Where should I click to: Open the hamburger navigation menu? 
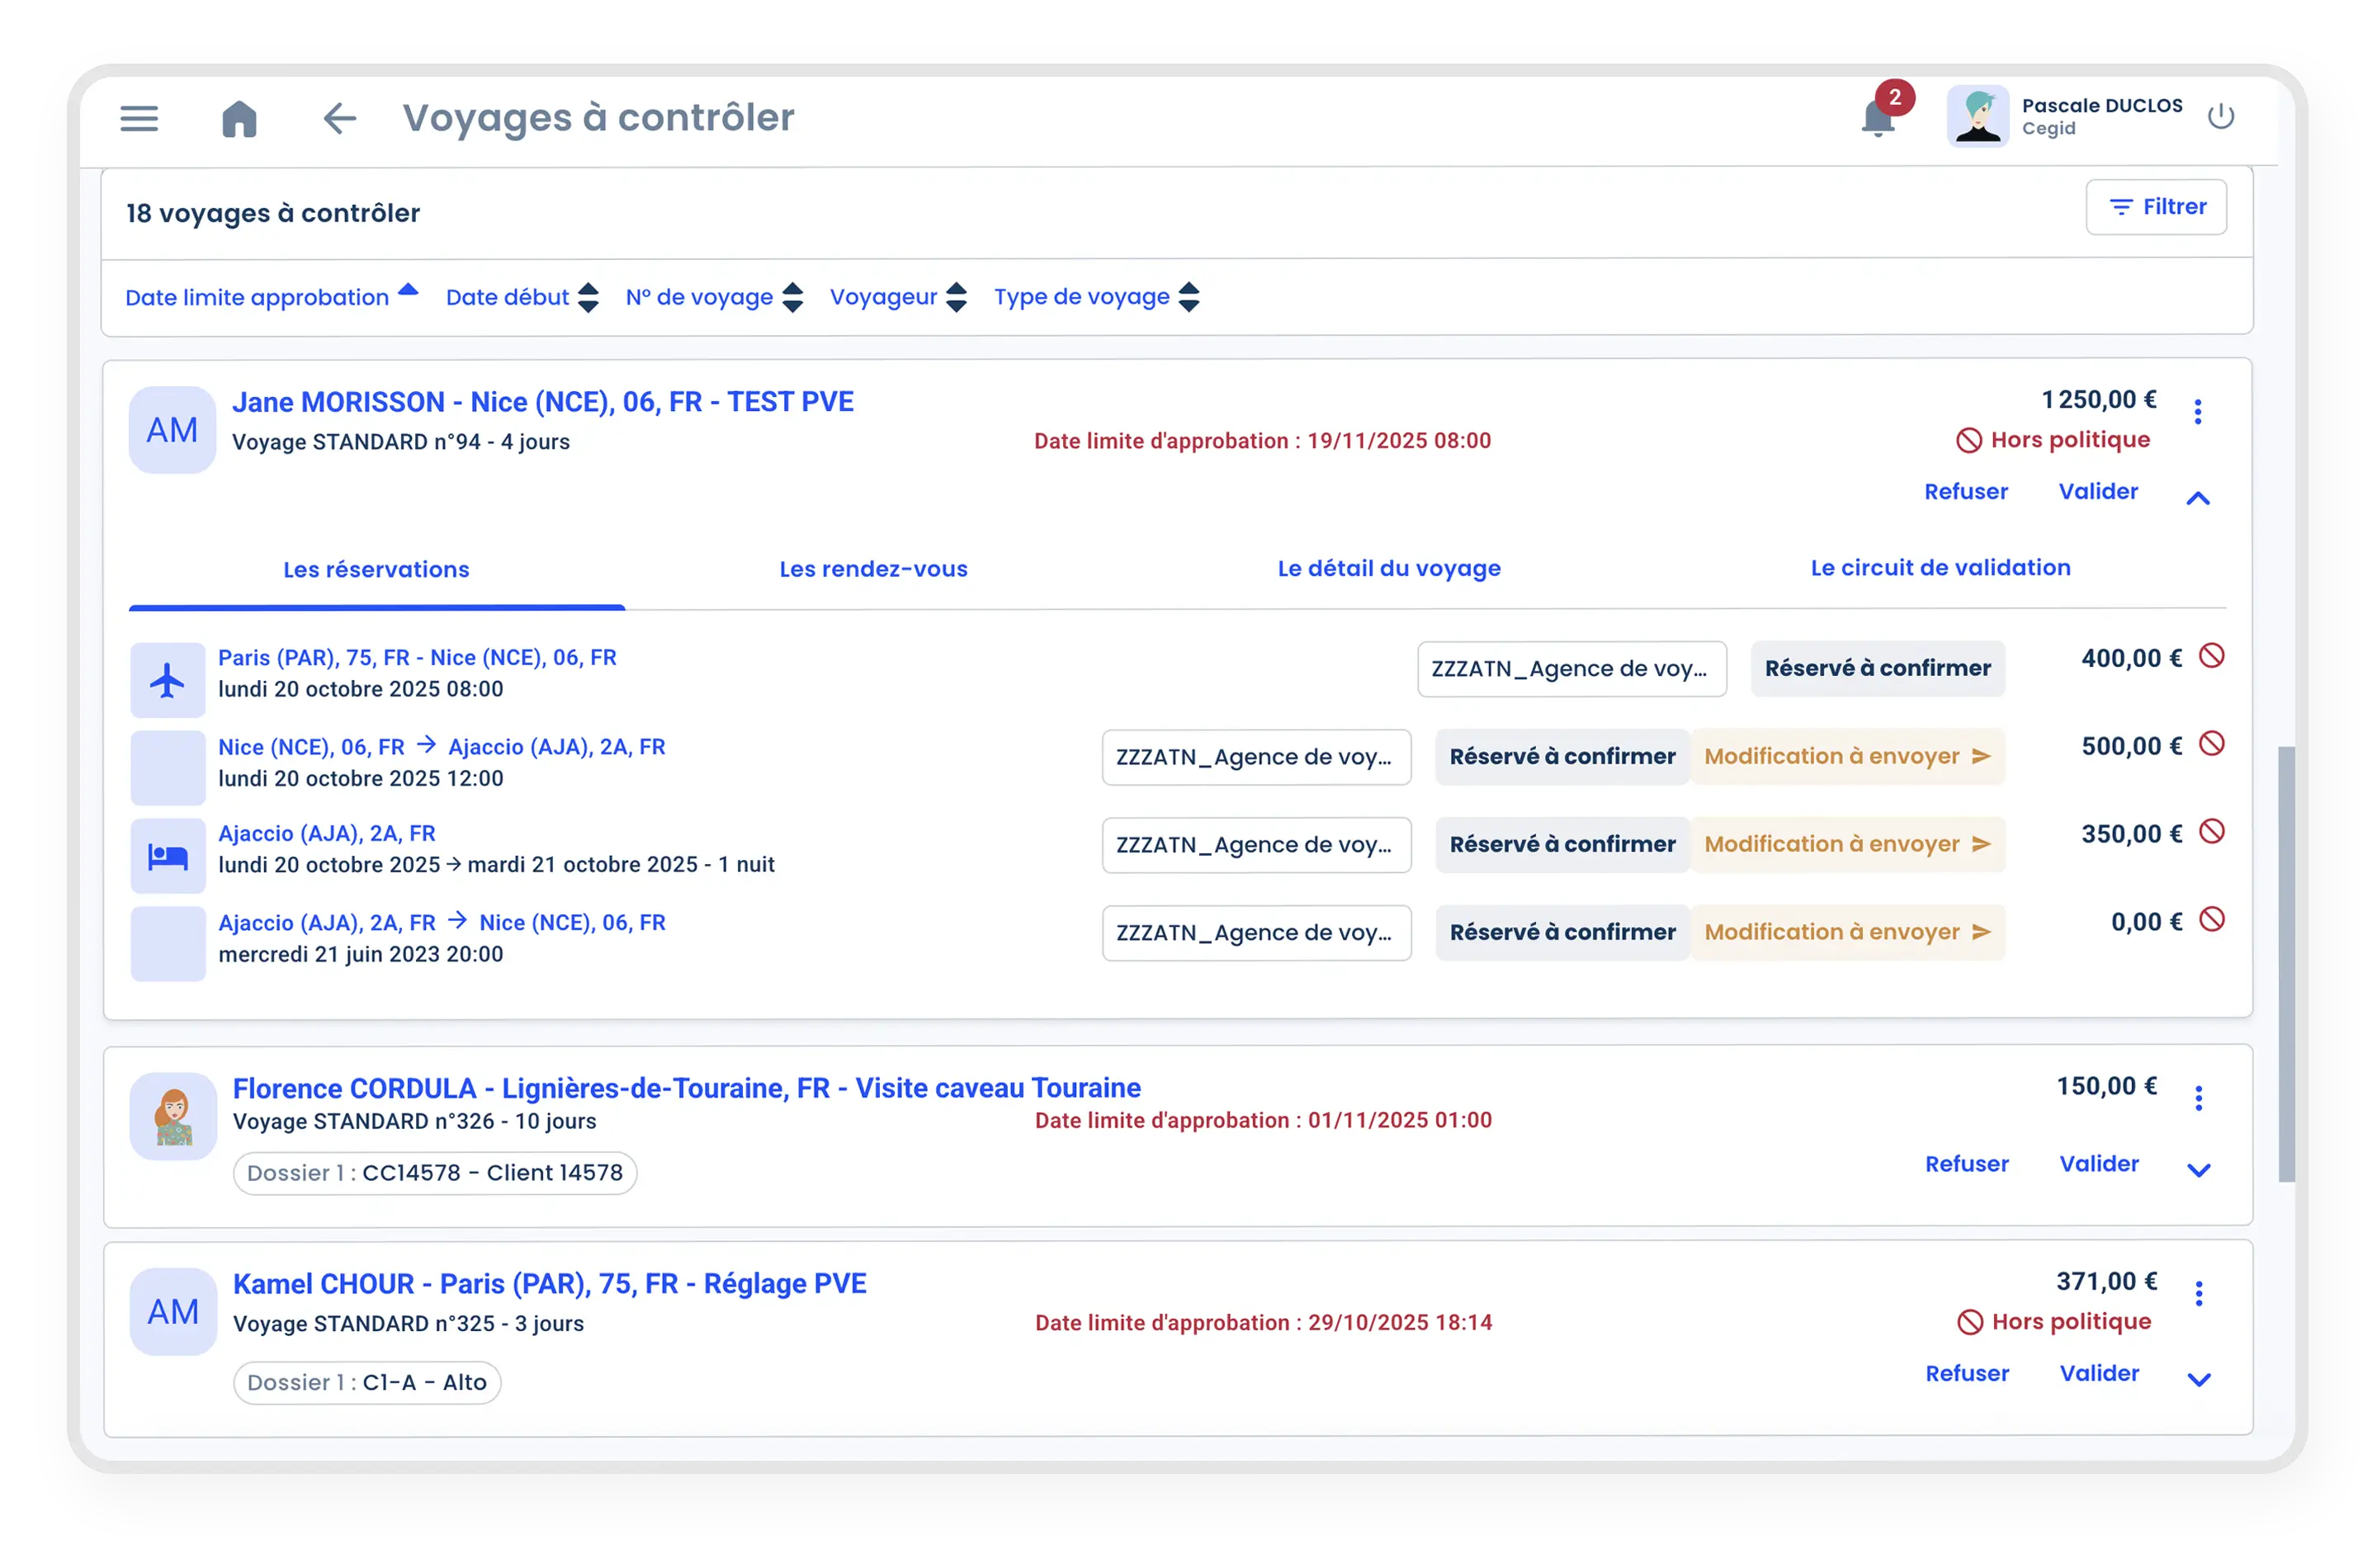(x=139, y=118)
